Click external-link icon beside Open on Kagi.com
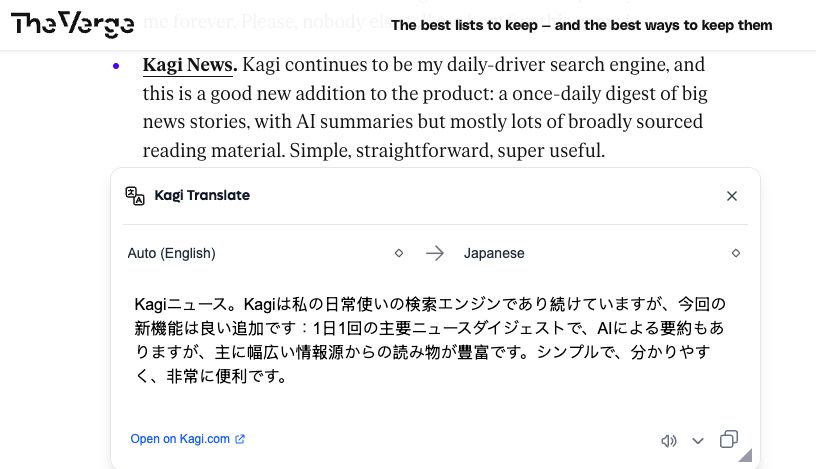The width and height of the screenshot is (816, 469). click(x=240, y=439)
